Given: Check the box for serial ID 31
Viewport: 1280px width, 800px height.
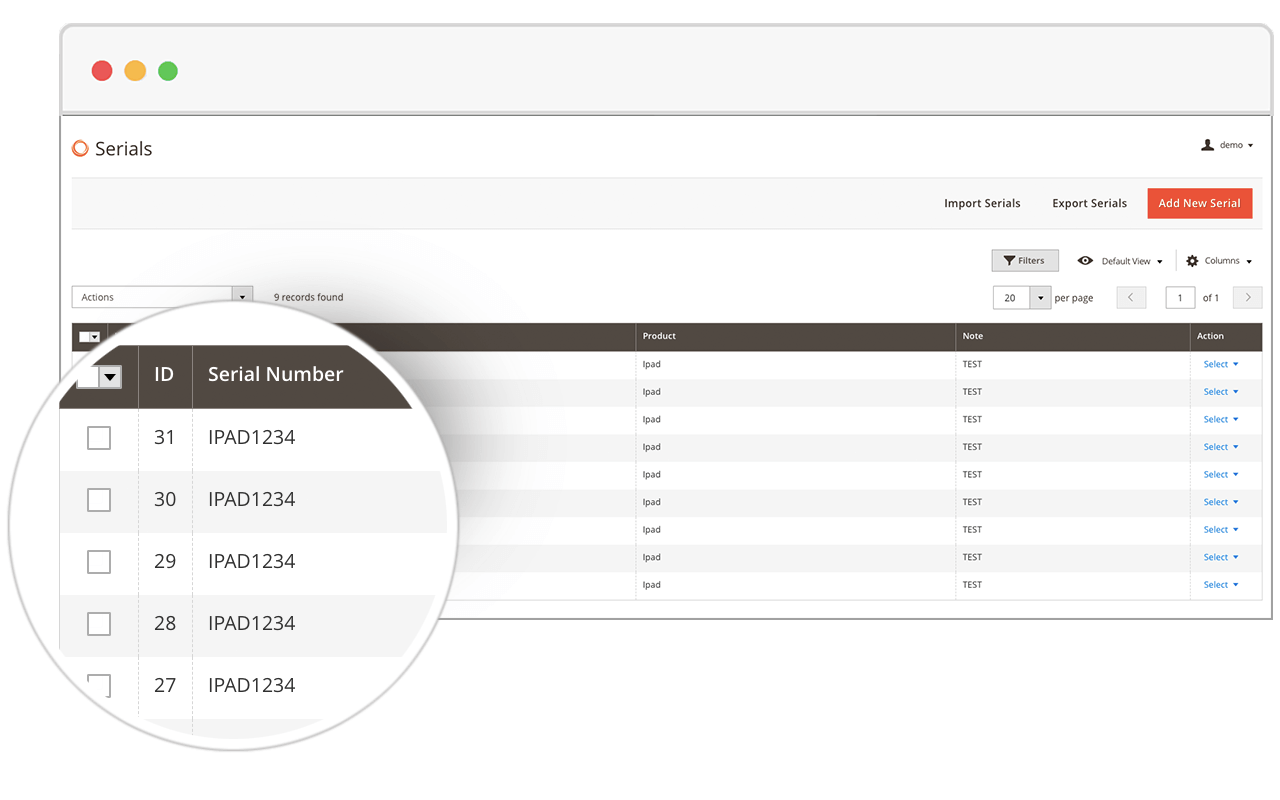Looking at the screenshot, I should coord(99,438).
